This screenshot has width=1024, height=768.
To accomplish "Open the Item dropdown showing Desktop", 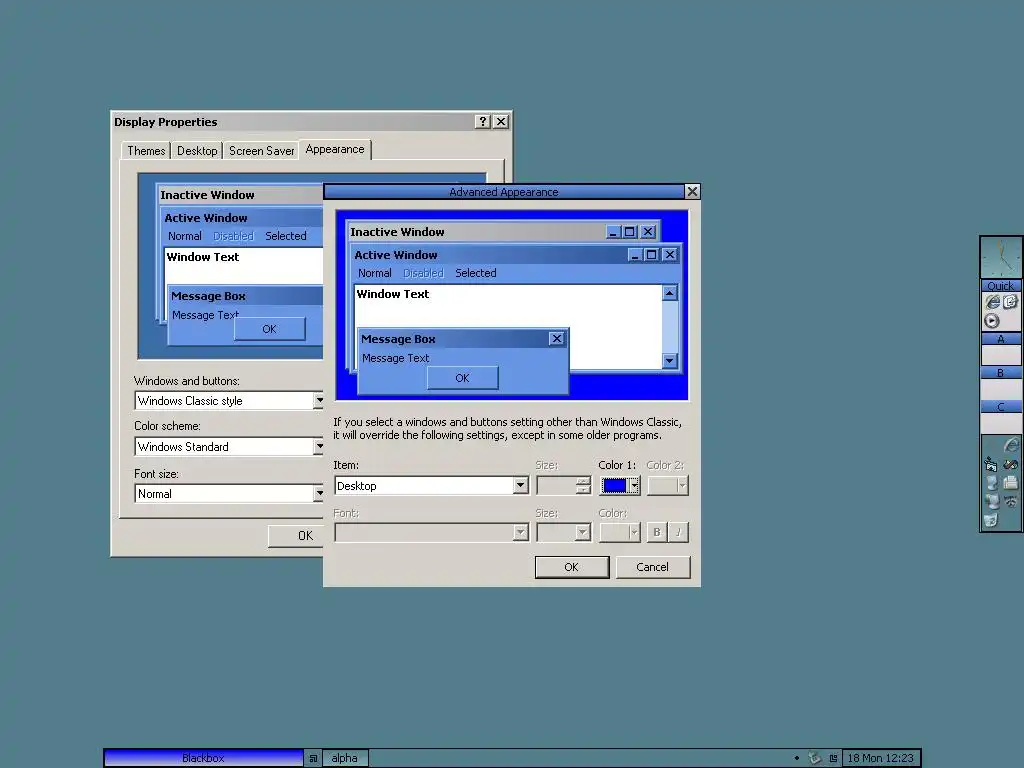I will pyautogui.click(x=520, y=486).
